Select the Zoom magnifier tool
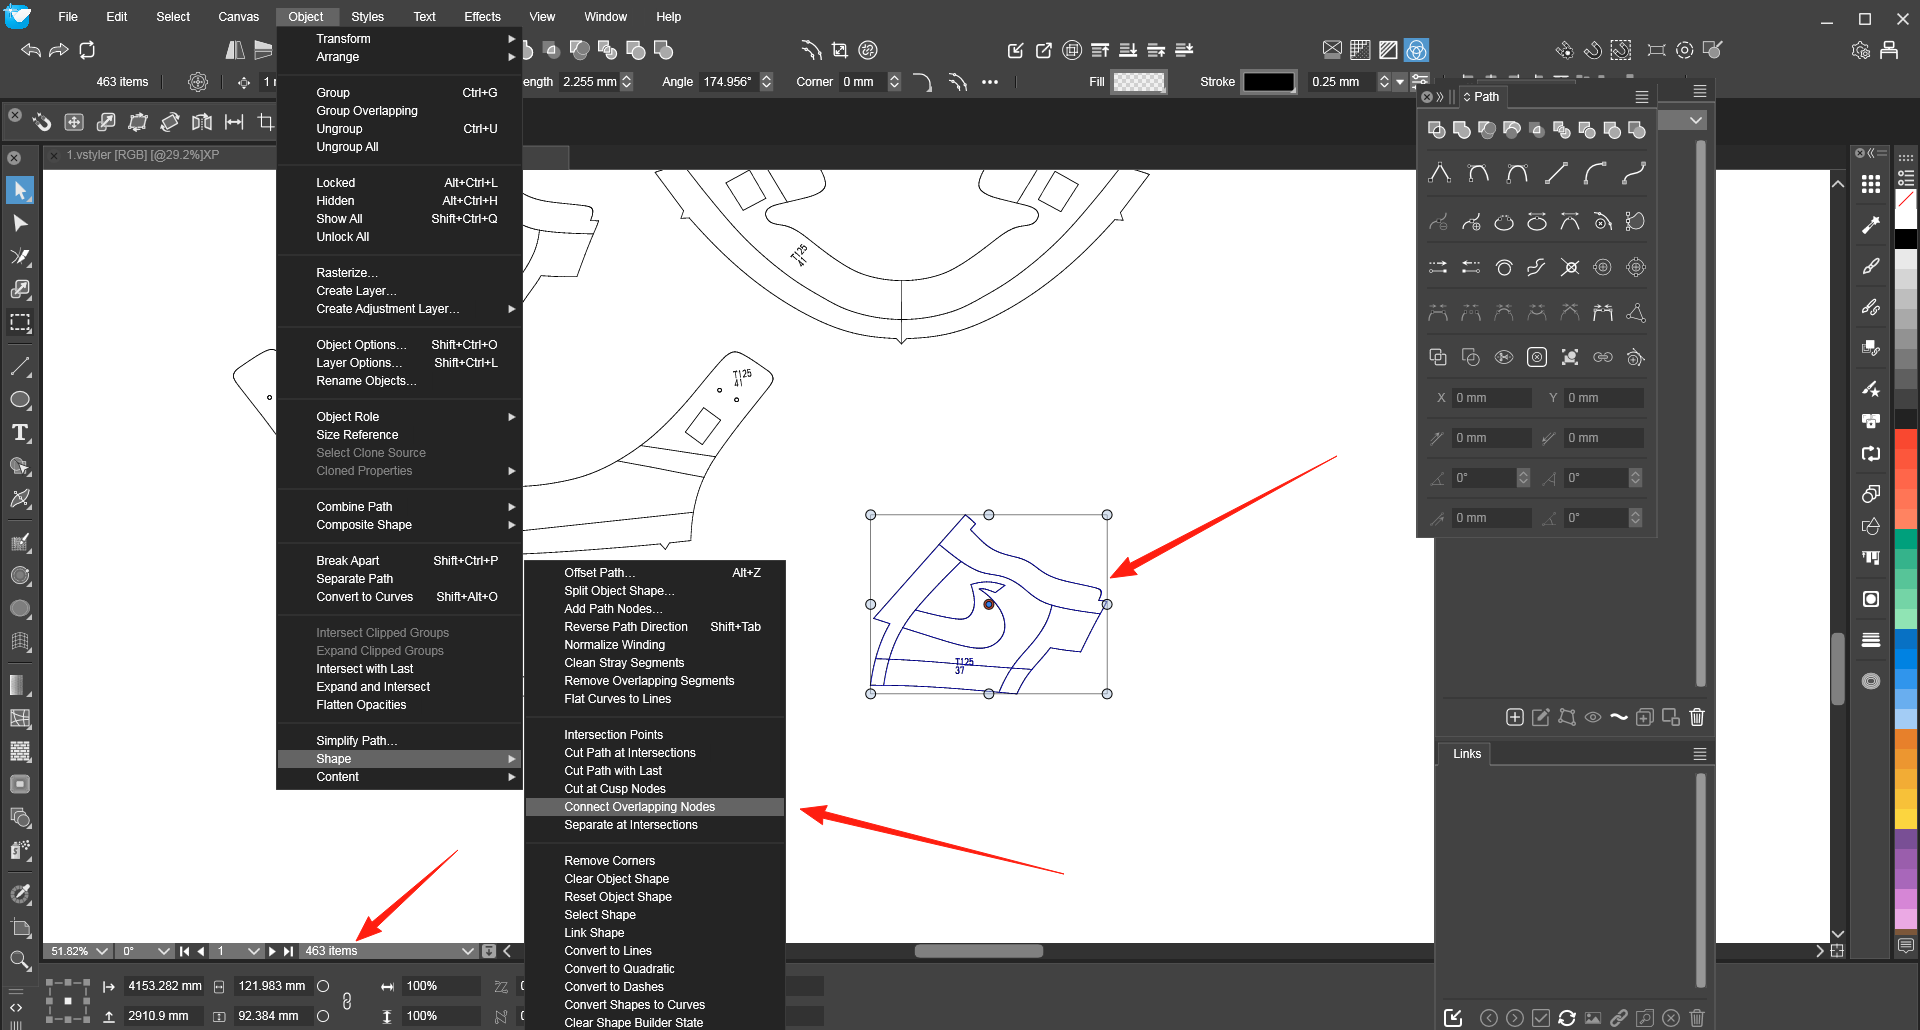The height and width of the screenshot is (1030, 1920). click(x=20, y=961)
